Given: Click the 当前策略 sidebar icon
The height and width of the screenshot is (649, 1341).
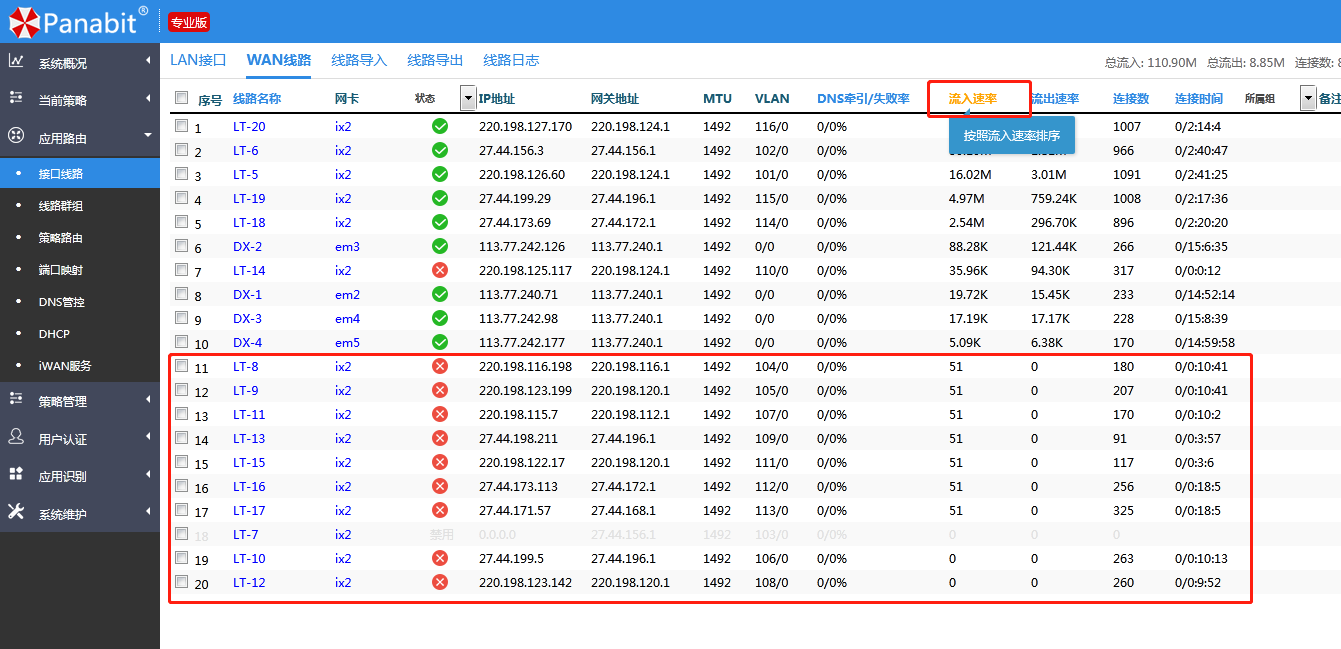Looking at the screenshot, I should point(16,98).
